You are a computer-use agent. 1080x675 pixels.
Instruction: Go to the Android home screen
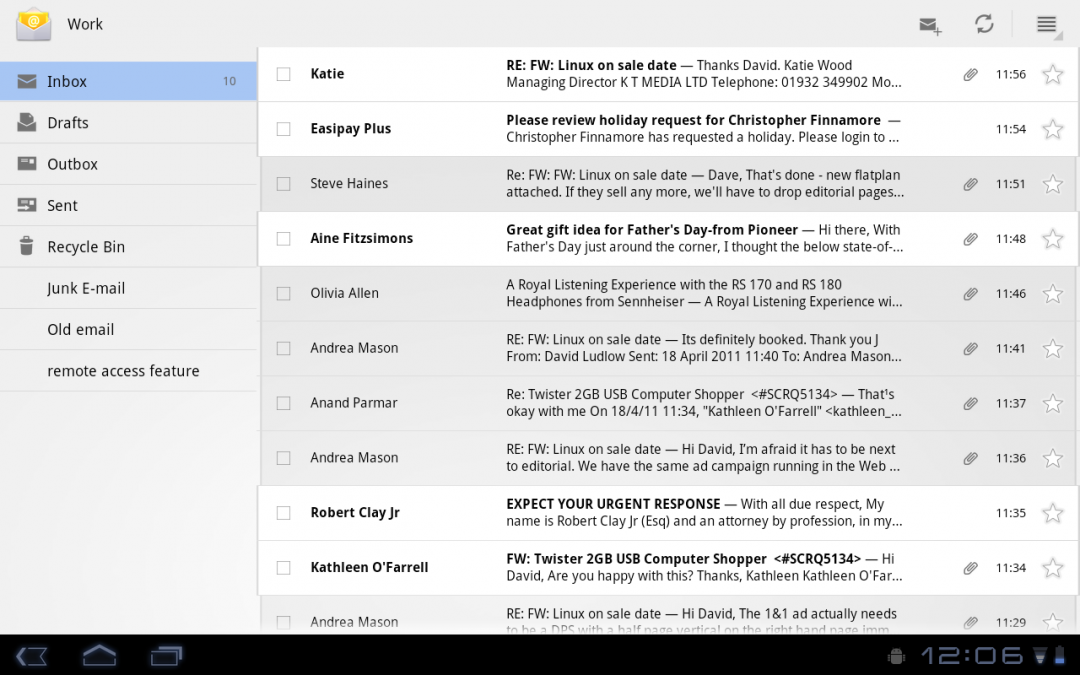point(99,655)
